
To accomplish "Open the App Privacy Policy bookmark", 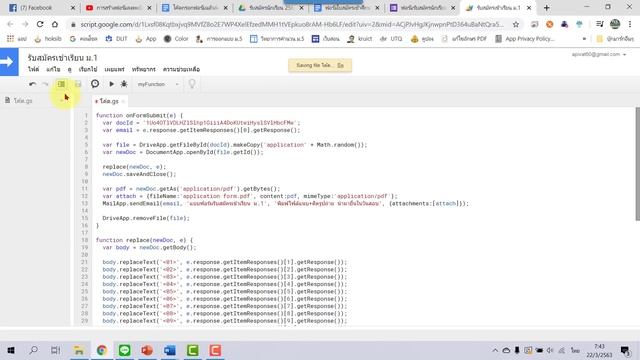I will coord(524,39).
